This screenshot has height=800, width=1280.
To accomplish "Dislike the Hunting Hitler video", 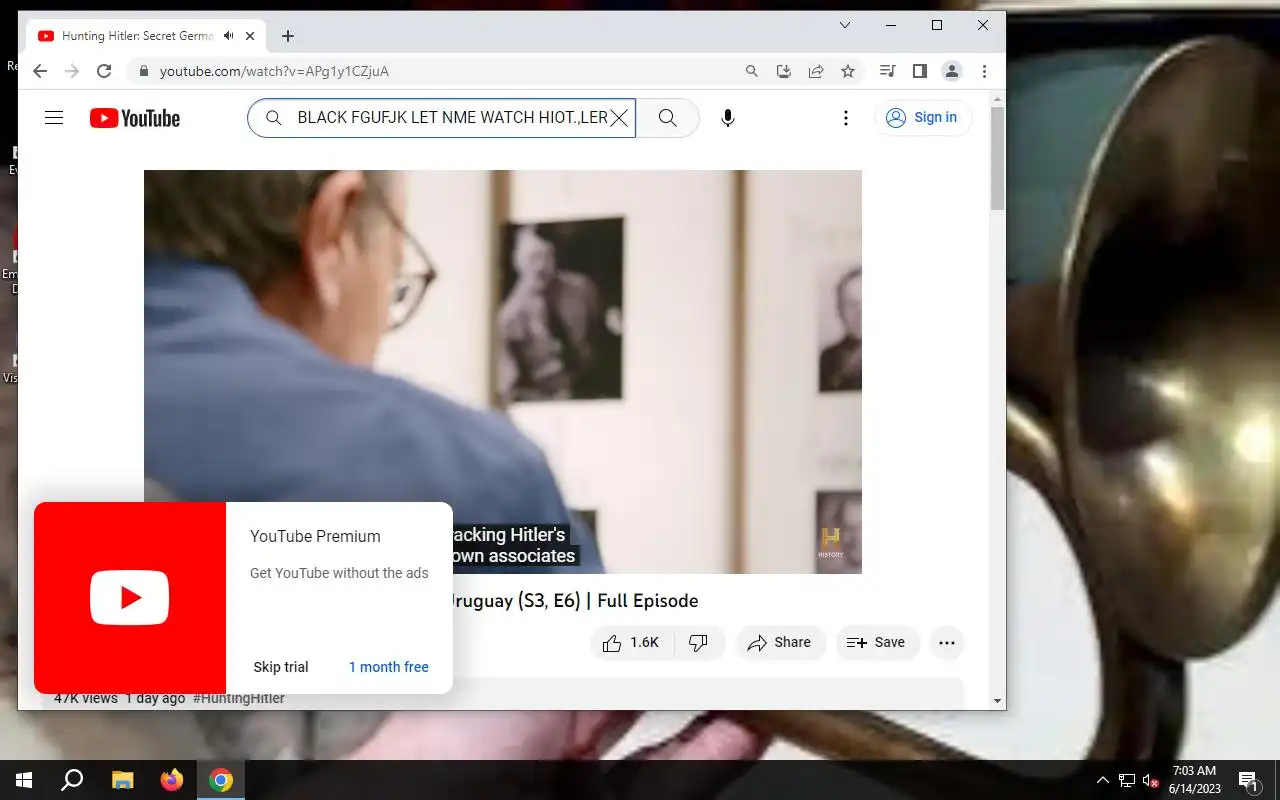I will click(699, 643).
